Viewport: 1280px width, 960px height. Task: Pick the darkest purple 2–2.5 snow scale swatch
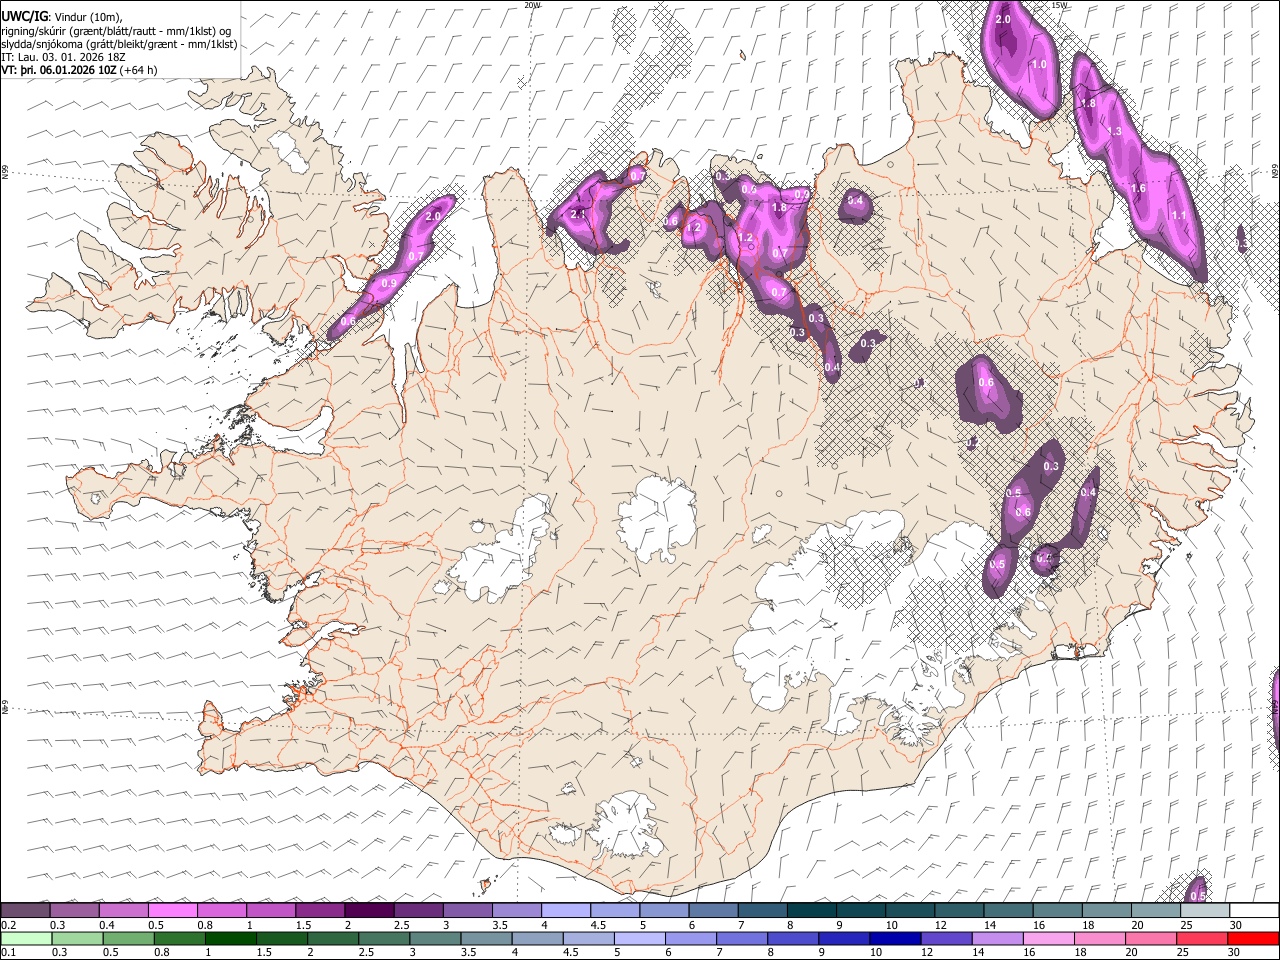point(369,910)
